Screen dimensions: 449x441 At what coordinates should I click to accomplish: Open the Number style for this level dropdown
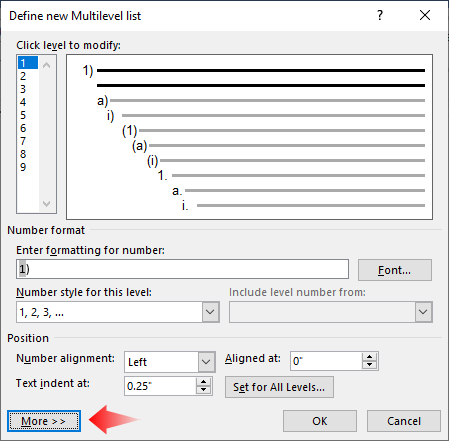210,312
